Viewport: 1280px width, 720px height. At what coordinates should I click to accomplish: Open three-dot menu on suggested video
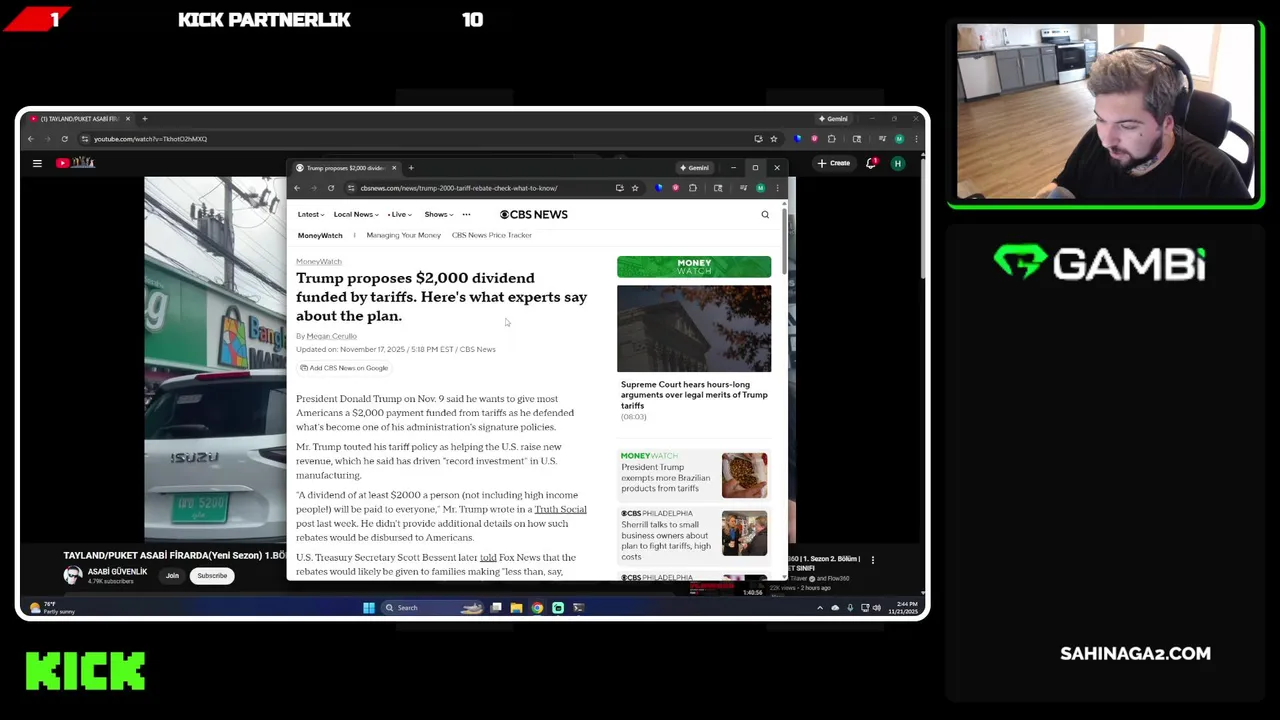point(872,560)
